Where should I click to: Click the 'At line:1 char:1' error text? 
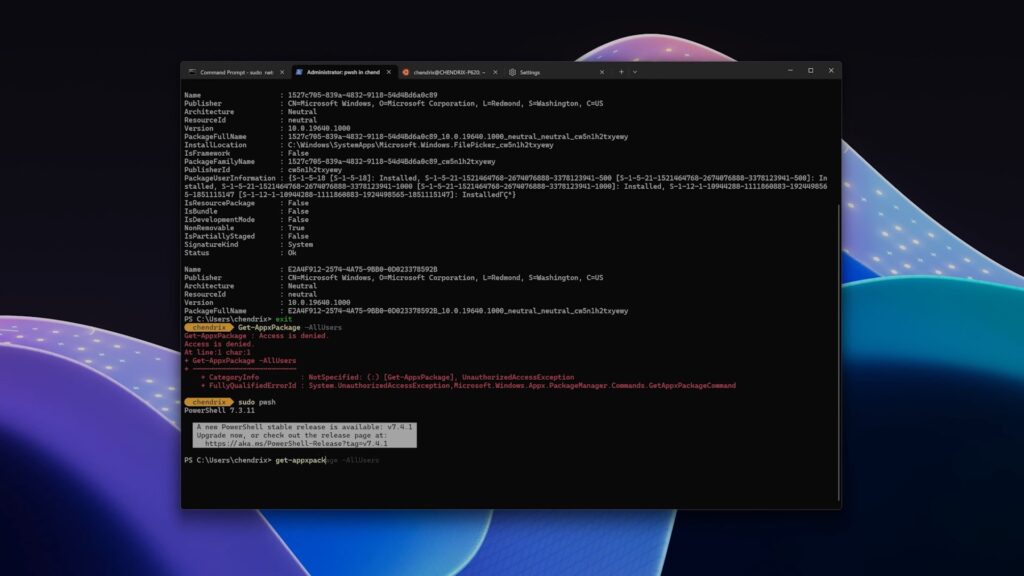click(217, 353)
